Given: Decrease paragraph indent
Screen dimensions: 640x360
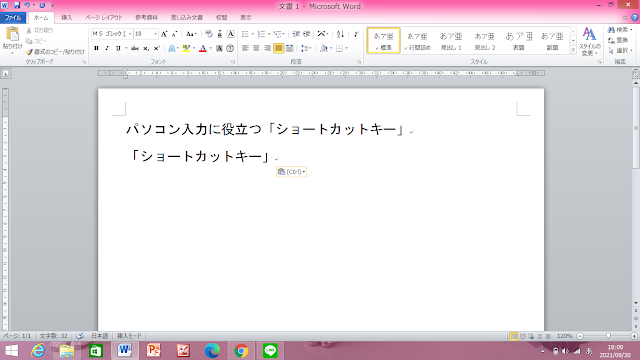Looking at the screenshot, I should point(296,34).
